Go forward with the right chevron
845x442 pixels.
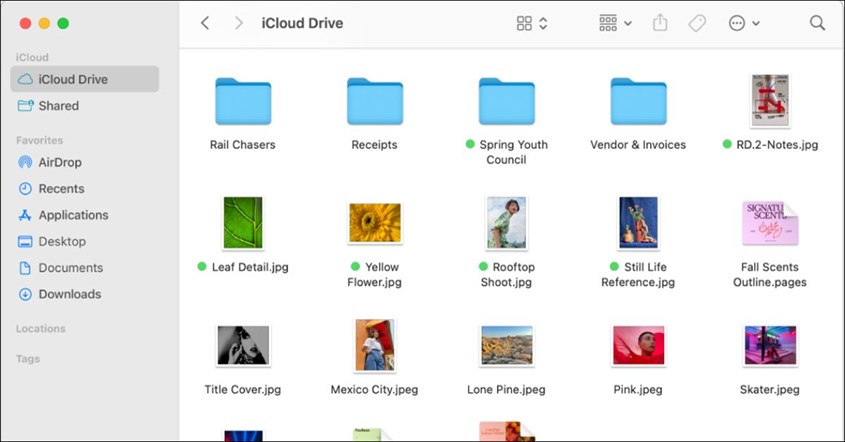coord(238,23)
